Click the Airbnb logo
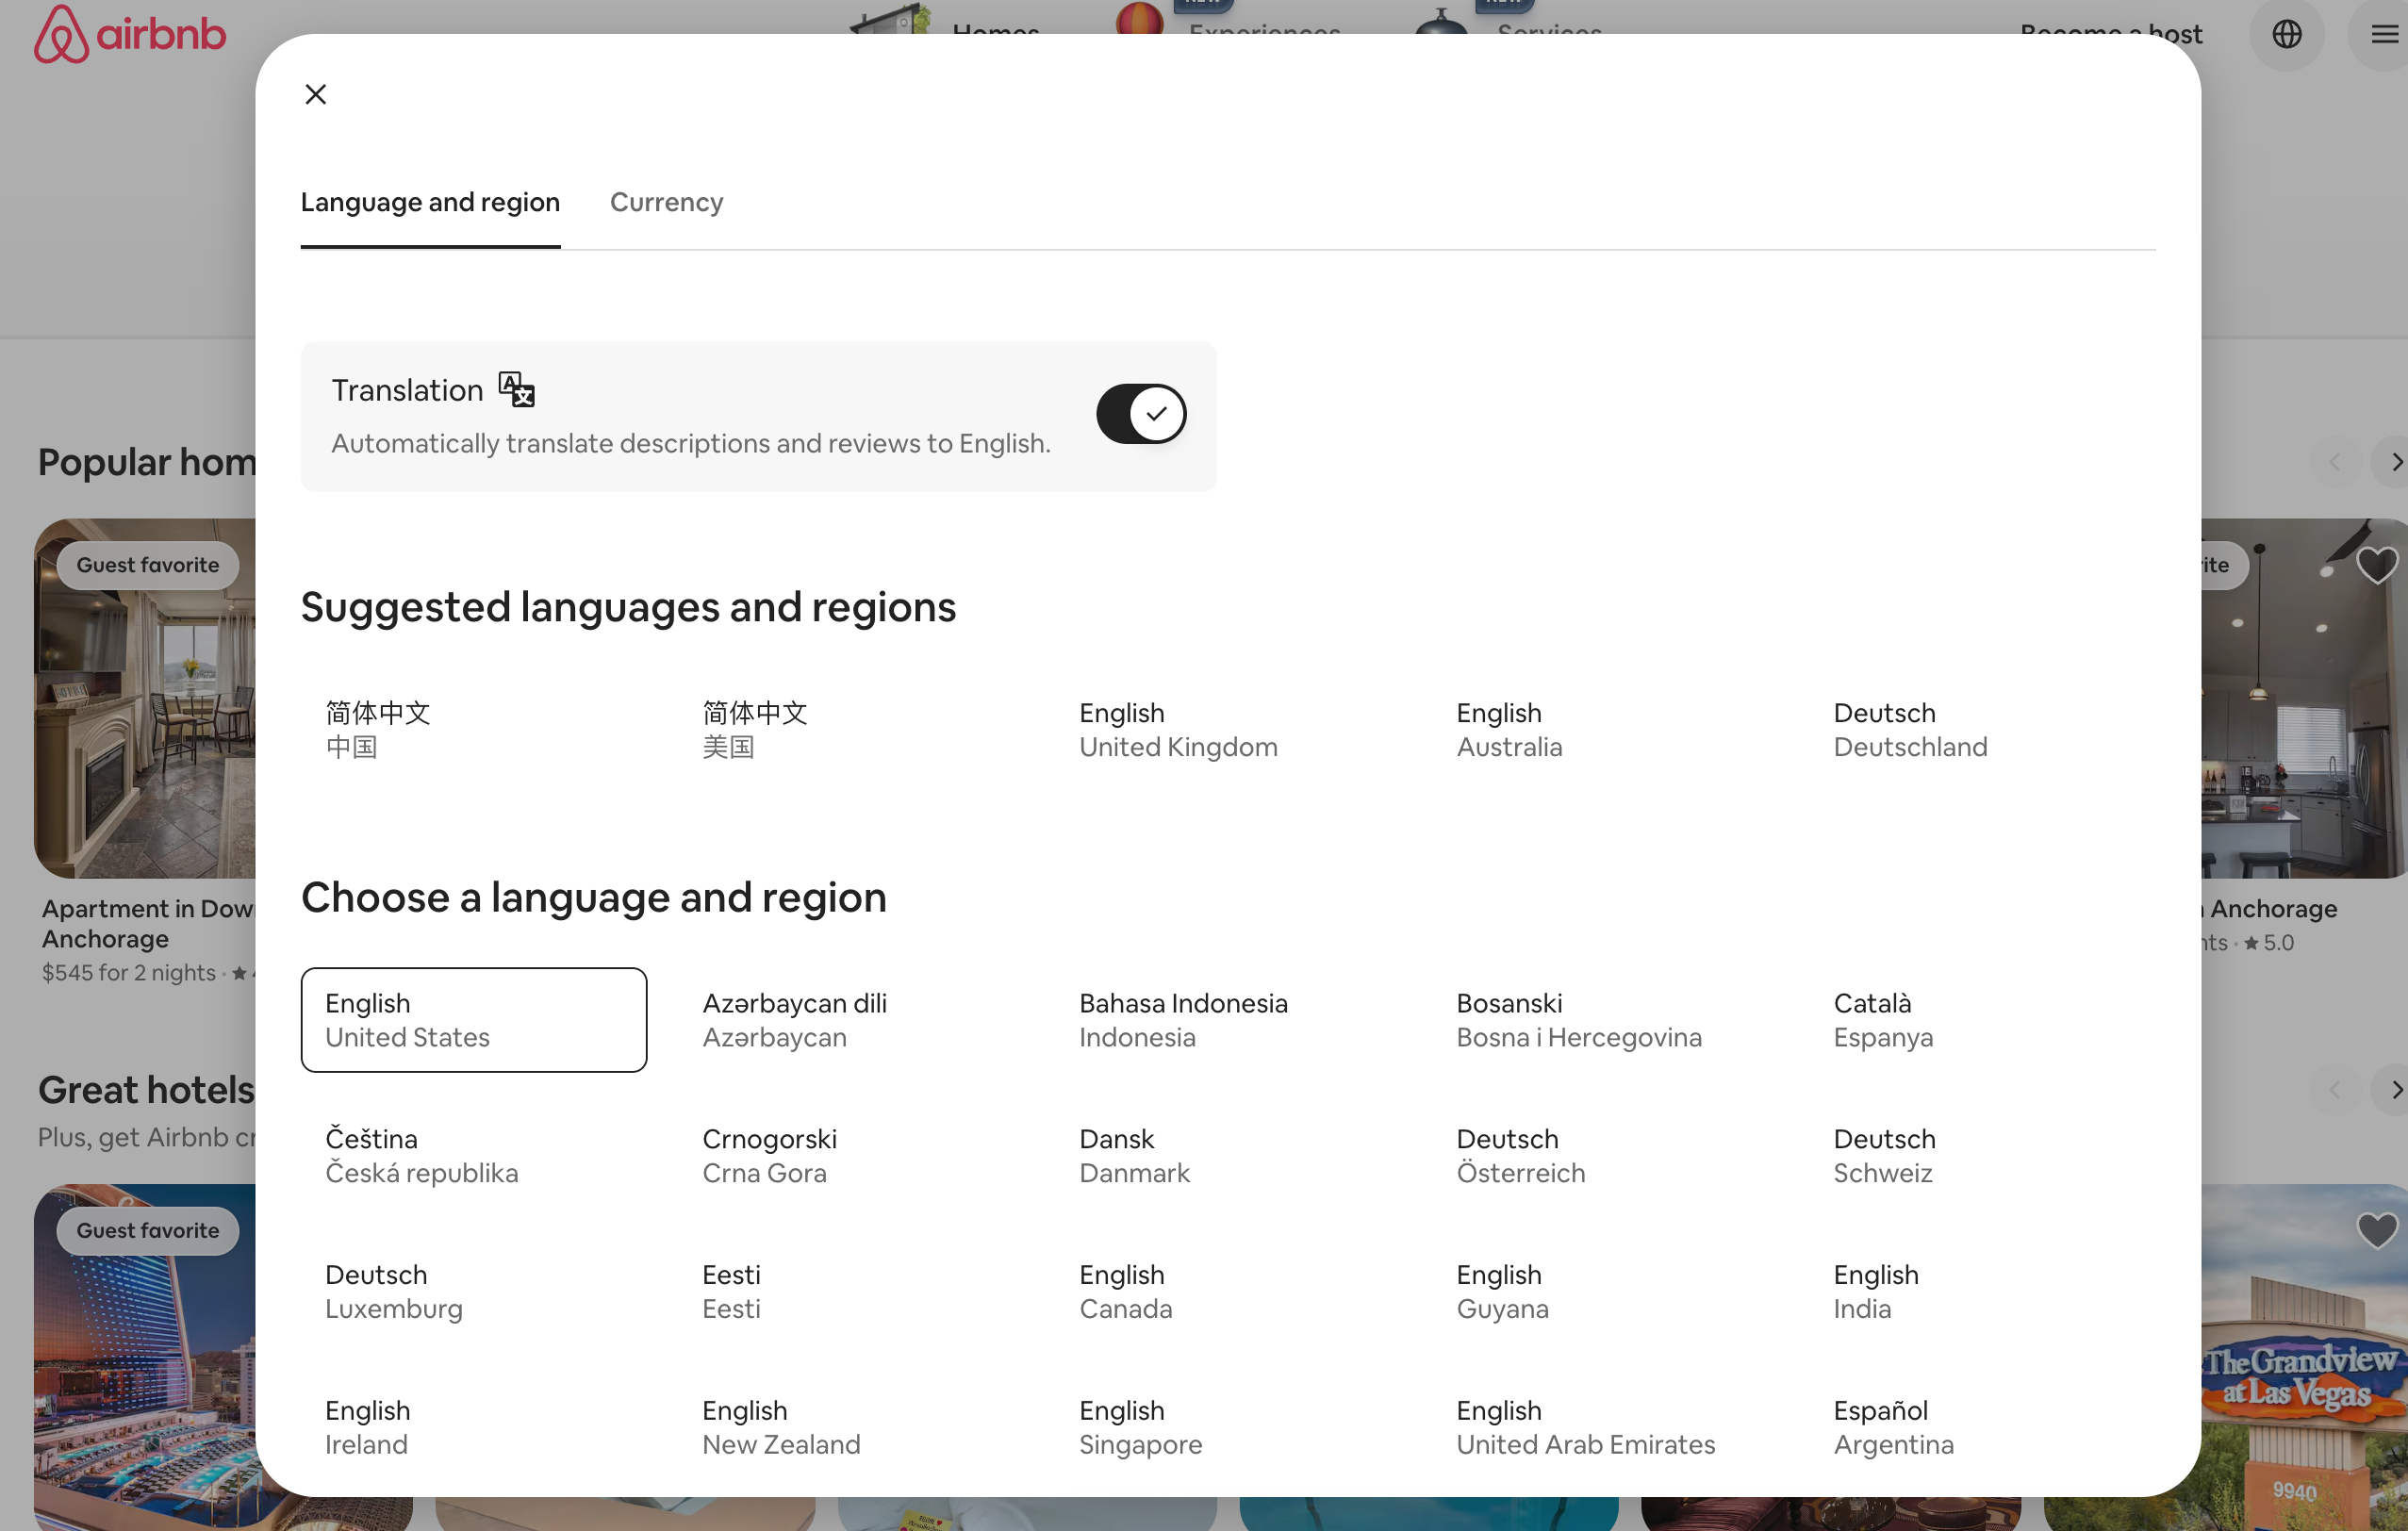The image size is (2408, 1531). pos(130,34)
